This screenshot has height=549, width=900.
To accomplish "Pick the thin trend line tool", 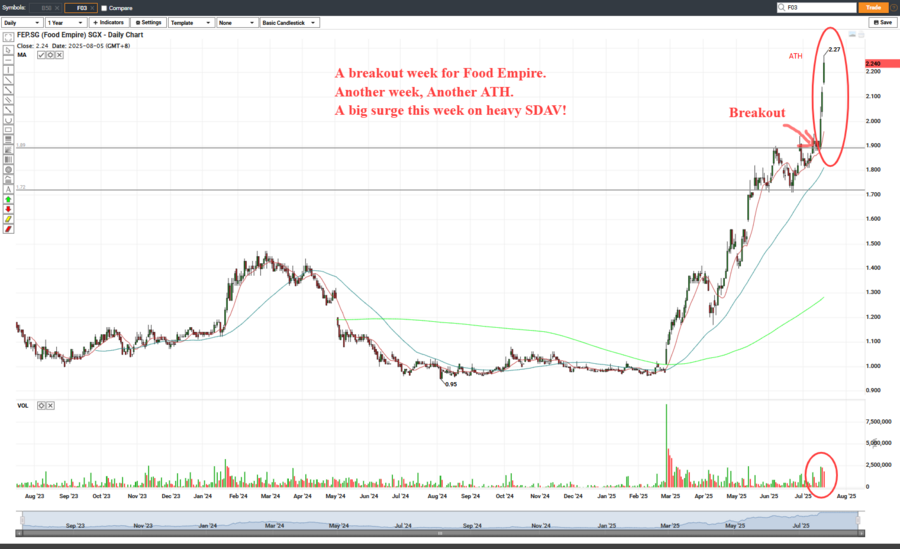I will pyautogui.click(x=8, y=80).
